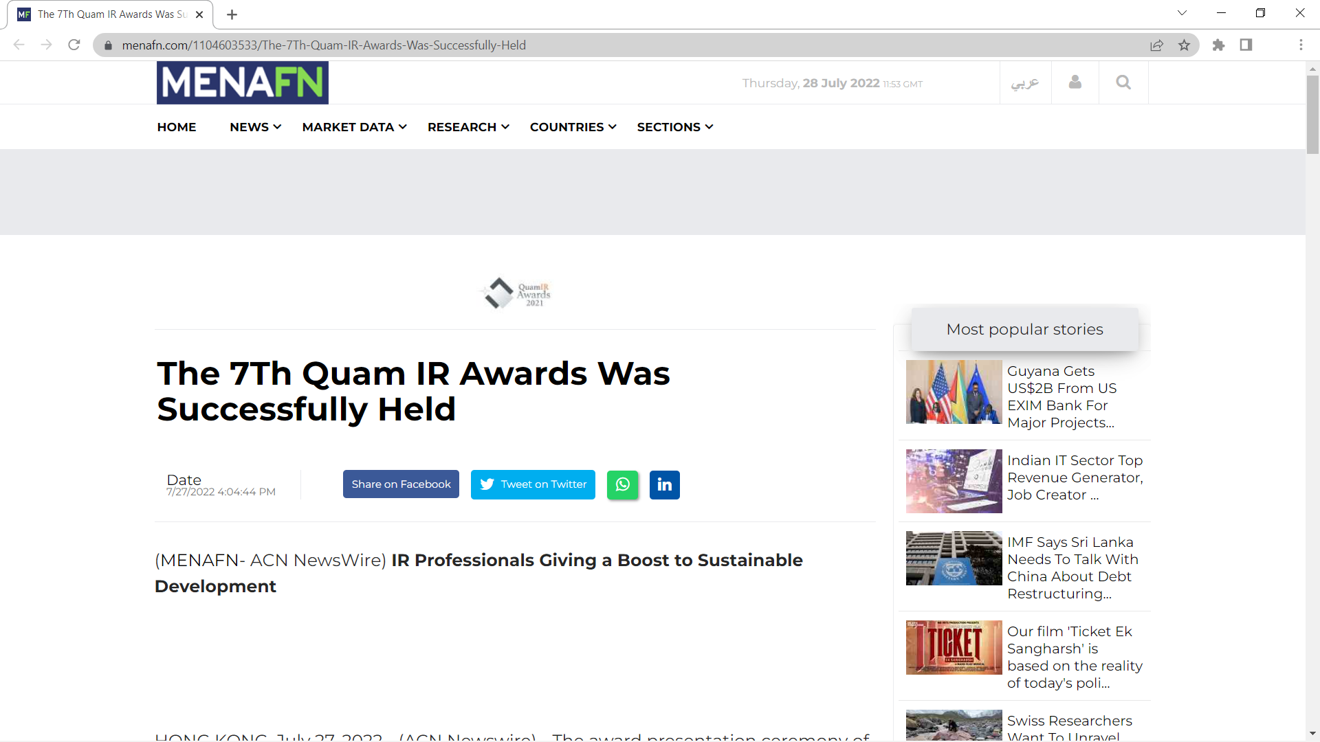Select the 7Th Quam IR Awards tab
1320x742 pixels.
tap(110, 15)
